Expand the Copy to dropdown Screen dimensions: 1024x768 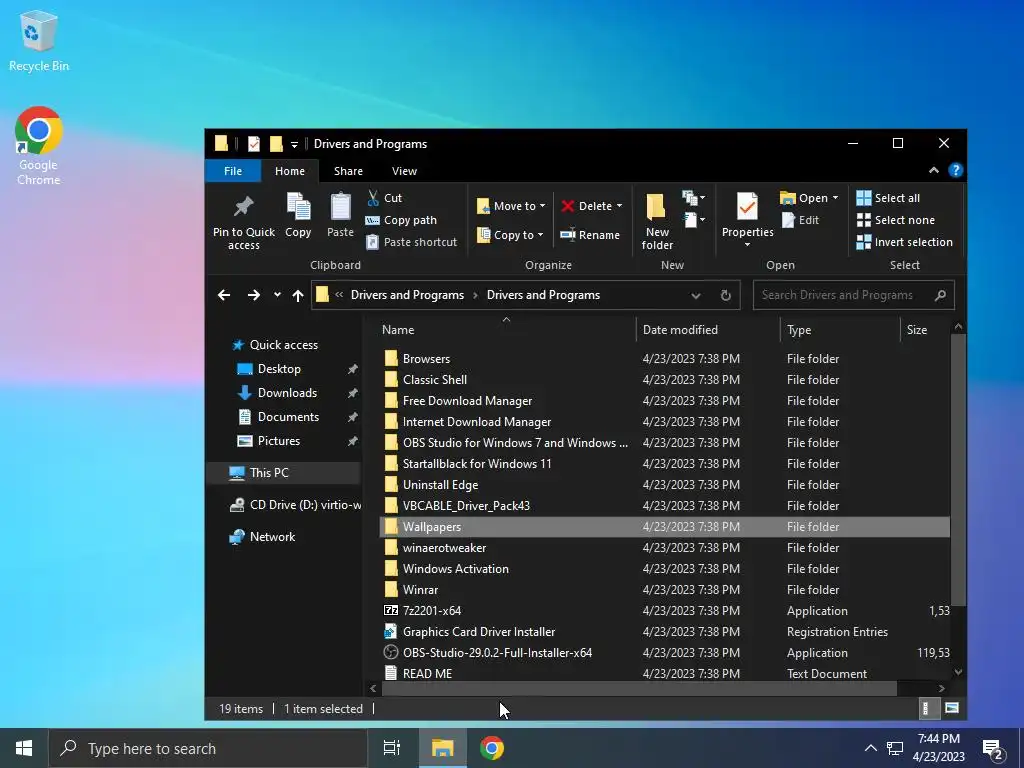tap(541, 235)
